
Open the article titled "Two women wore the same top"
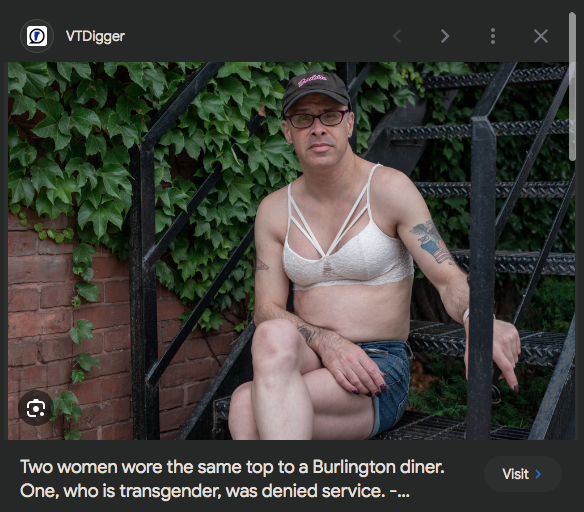232,467
